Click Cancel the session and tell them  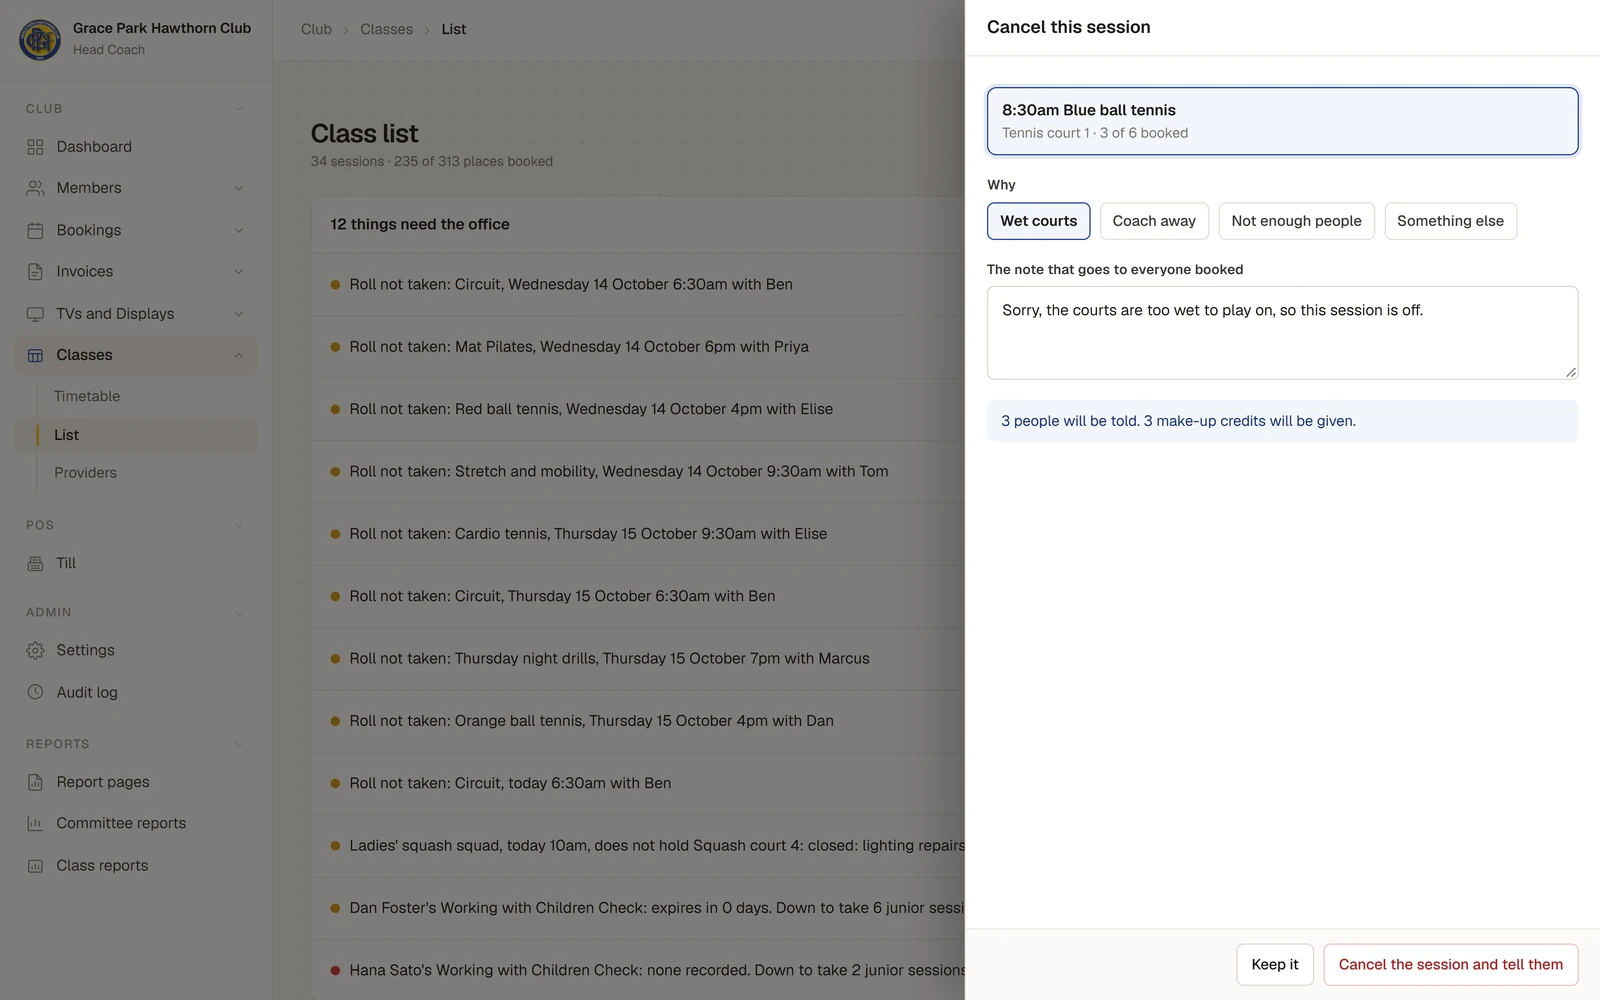click(x=1451, y=965)
